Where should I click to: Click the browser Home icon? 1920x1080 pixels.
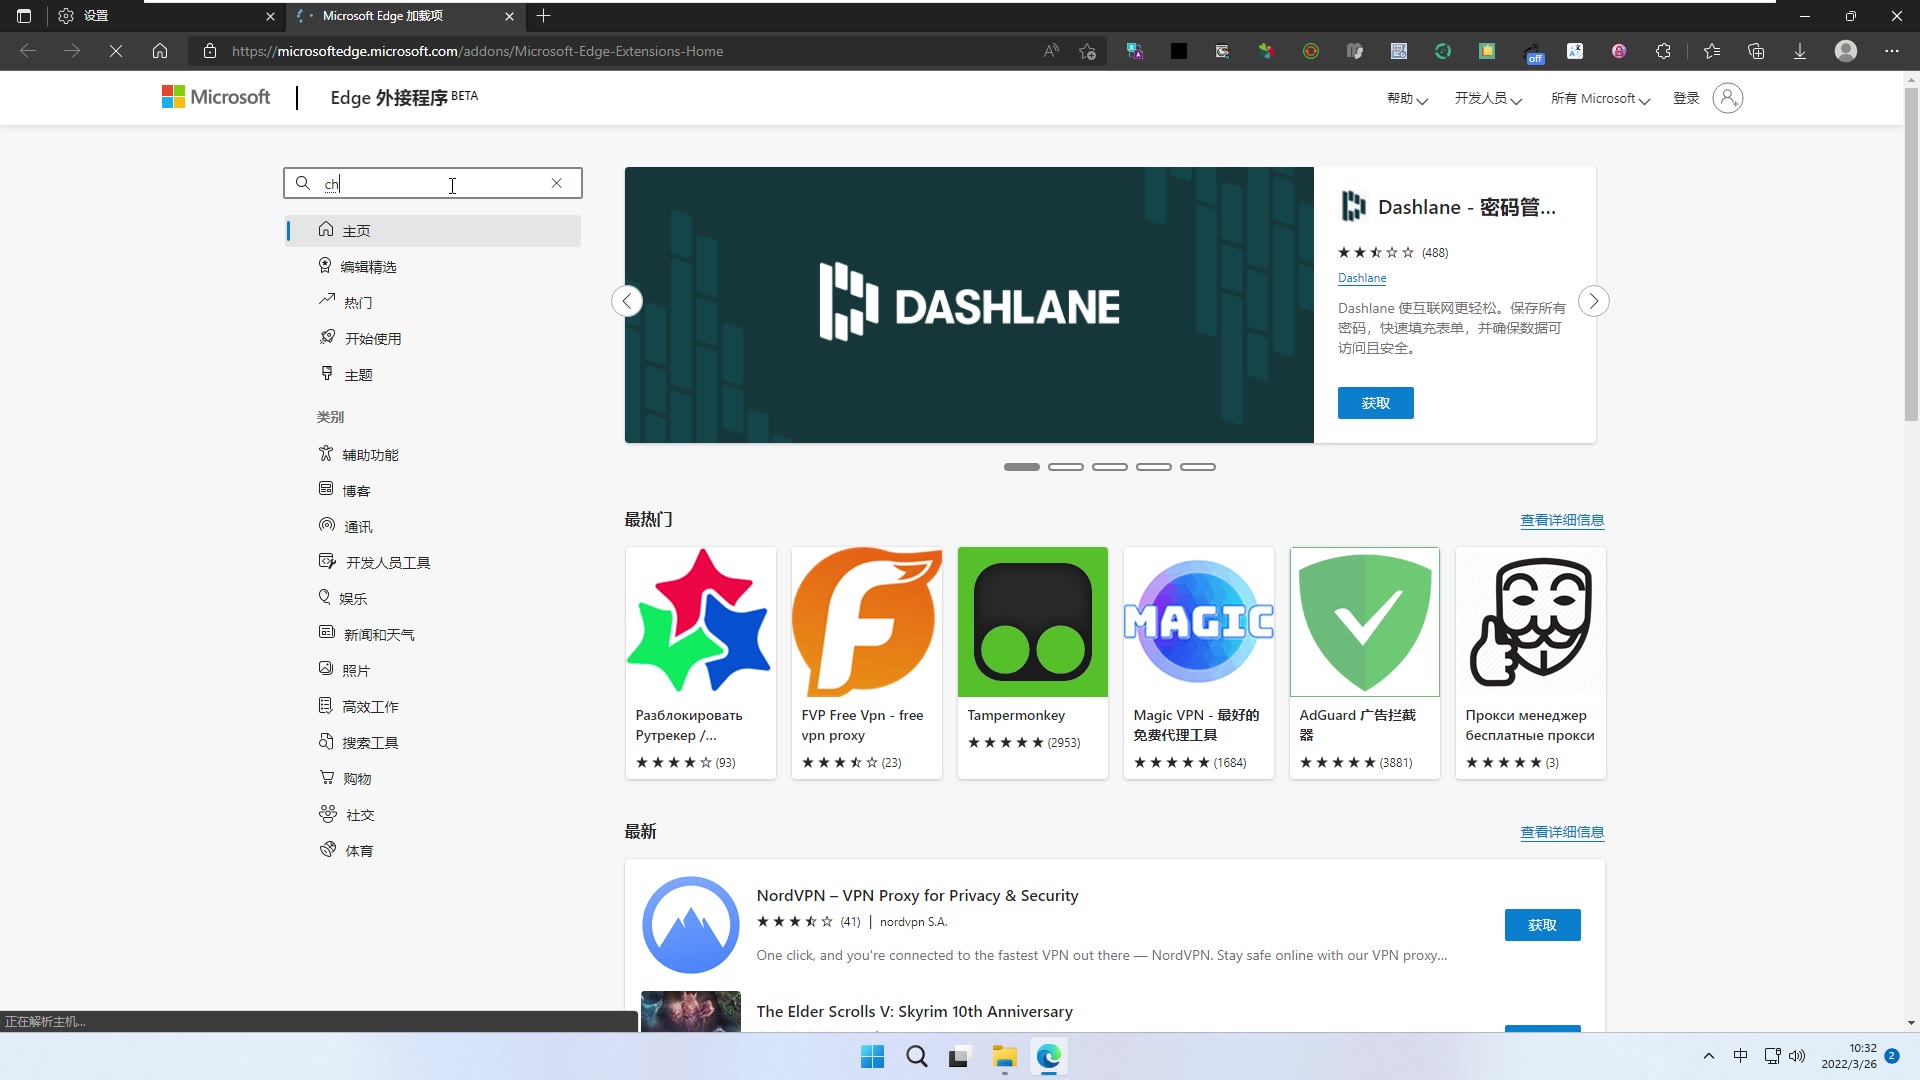pos(160,51)
